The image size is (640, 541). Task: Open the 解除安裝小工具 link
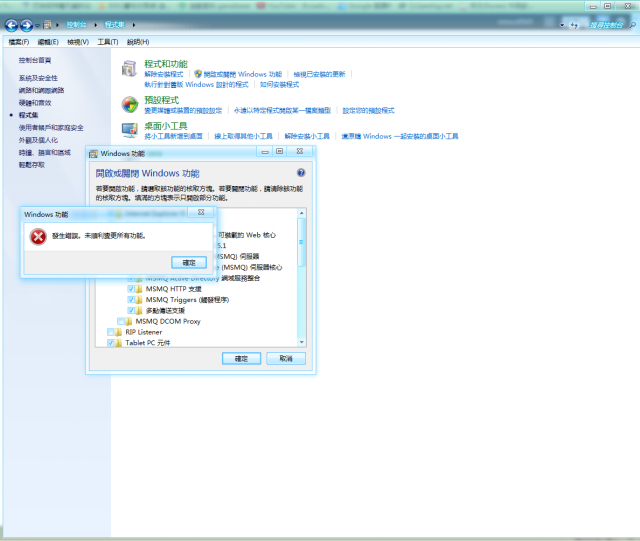[307, 136]
